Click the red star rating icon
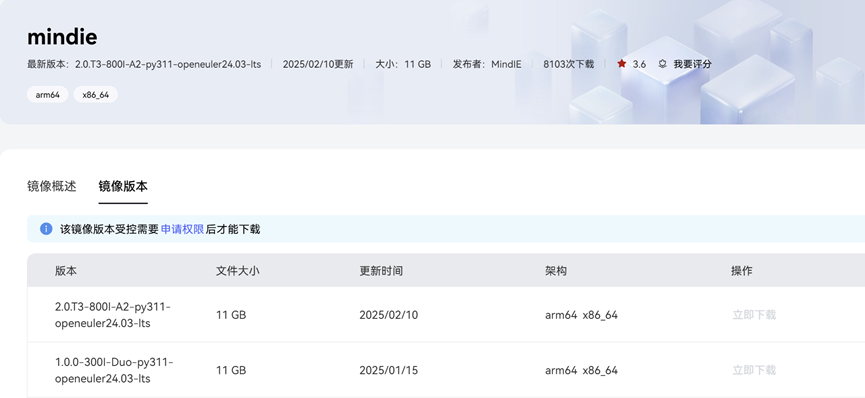This screenshot has height=398, width=865. point(622,64)
